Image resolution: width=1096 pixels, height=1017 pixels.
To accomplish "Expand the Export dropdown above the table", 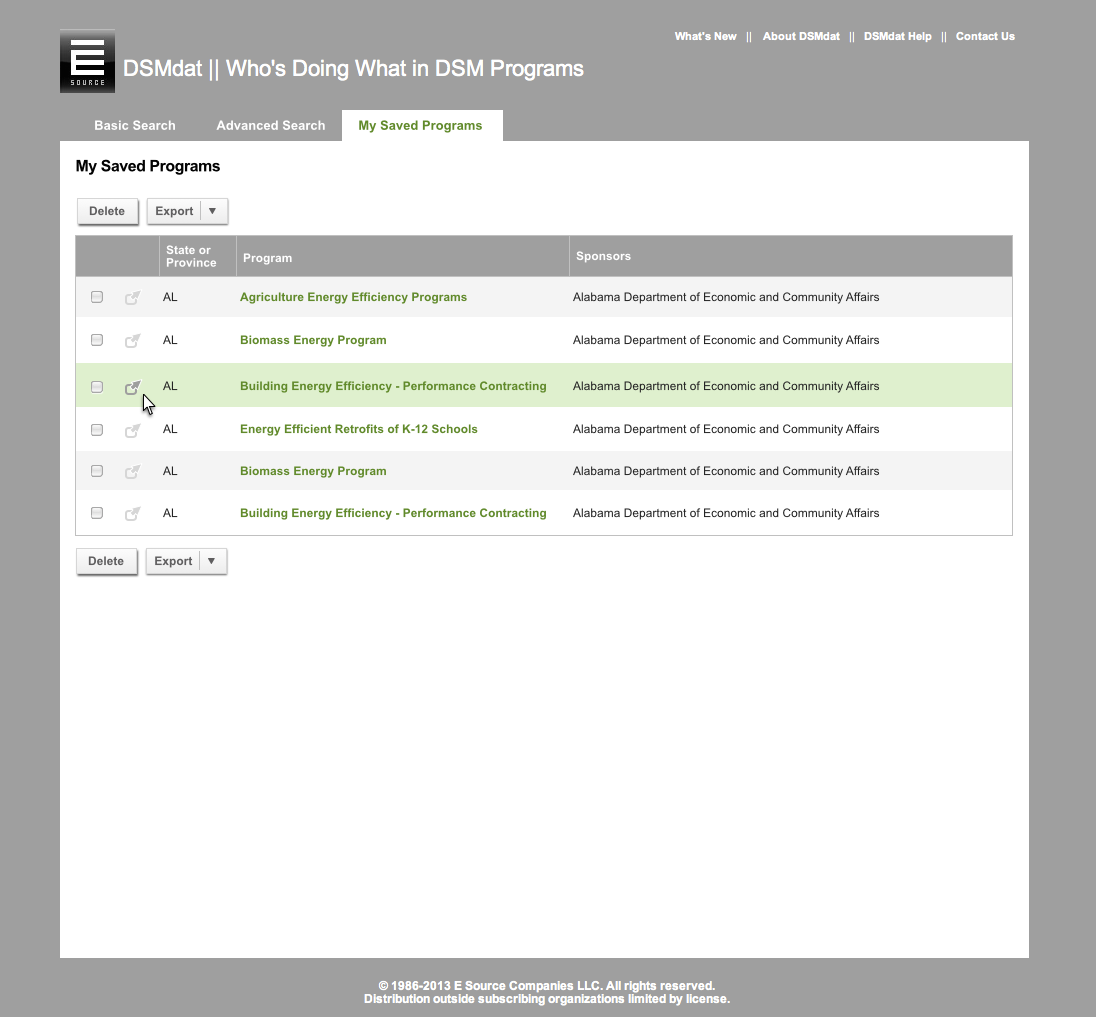I will coord(213,211).
